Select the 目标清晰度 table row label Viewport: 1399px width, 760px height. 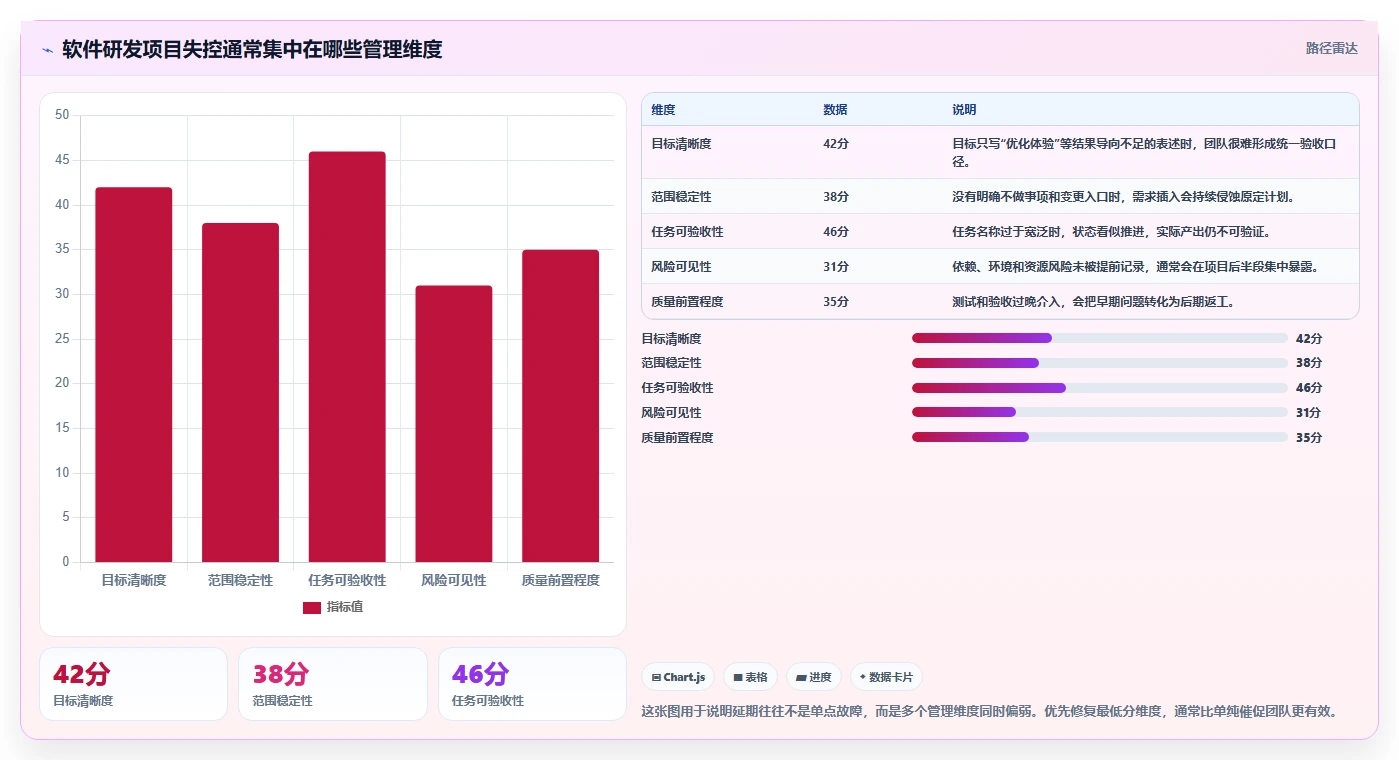(681, 144)
